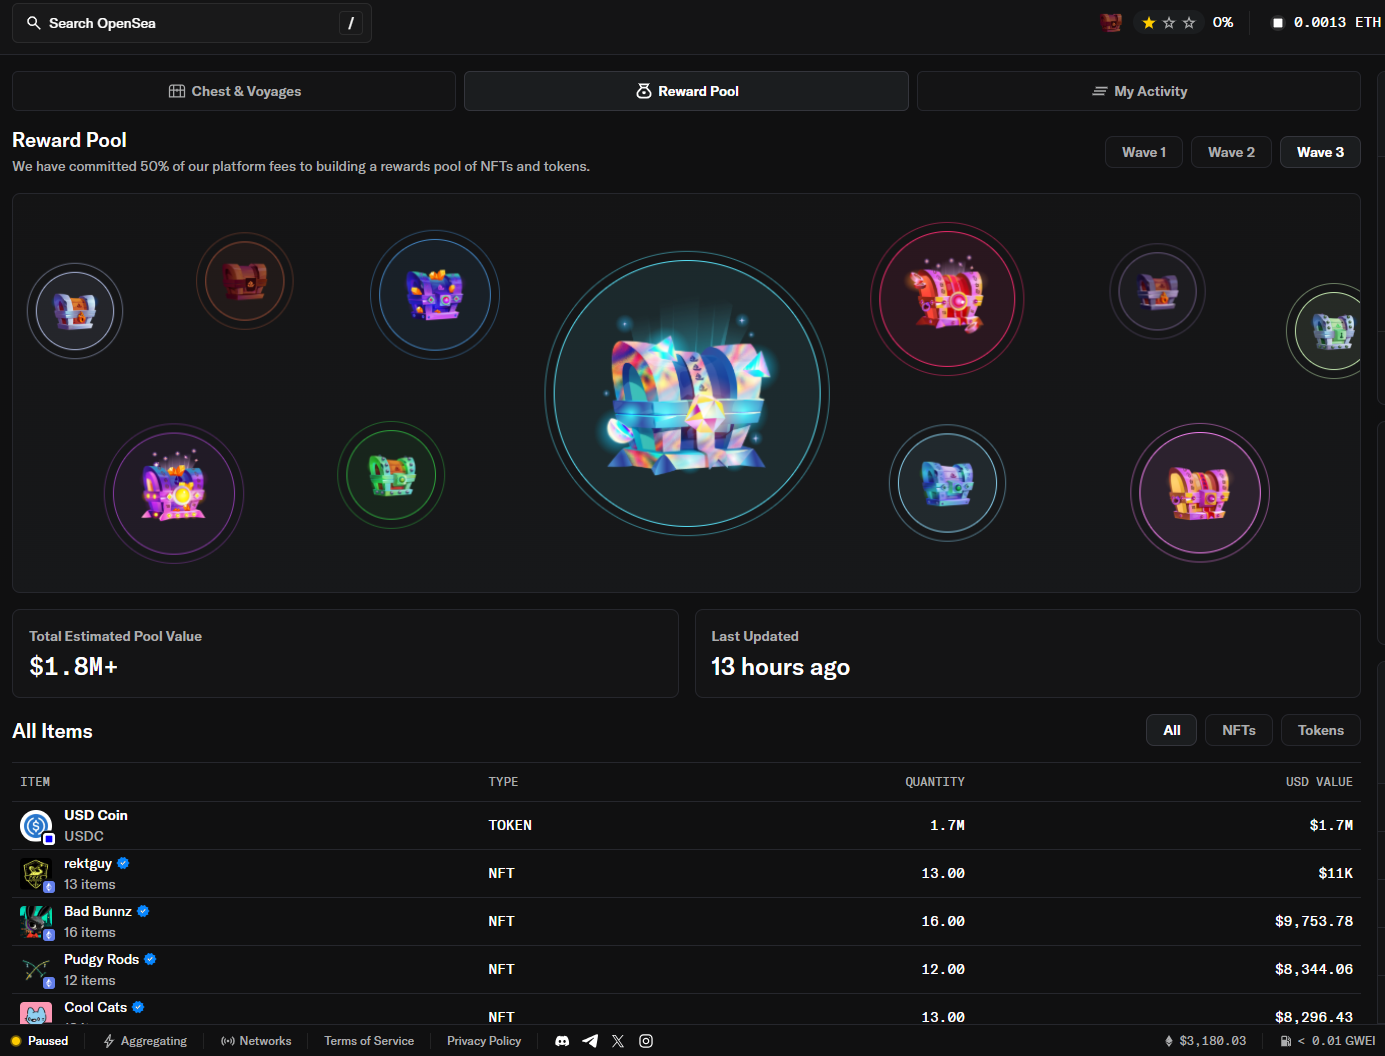1385x1056 pixels.
Task: Open the Discord icon link in footer
Action: point(562,1041)
